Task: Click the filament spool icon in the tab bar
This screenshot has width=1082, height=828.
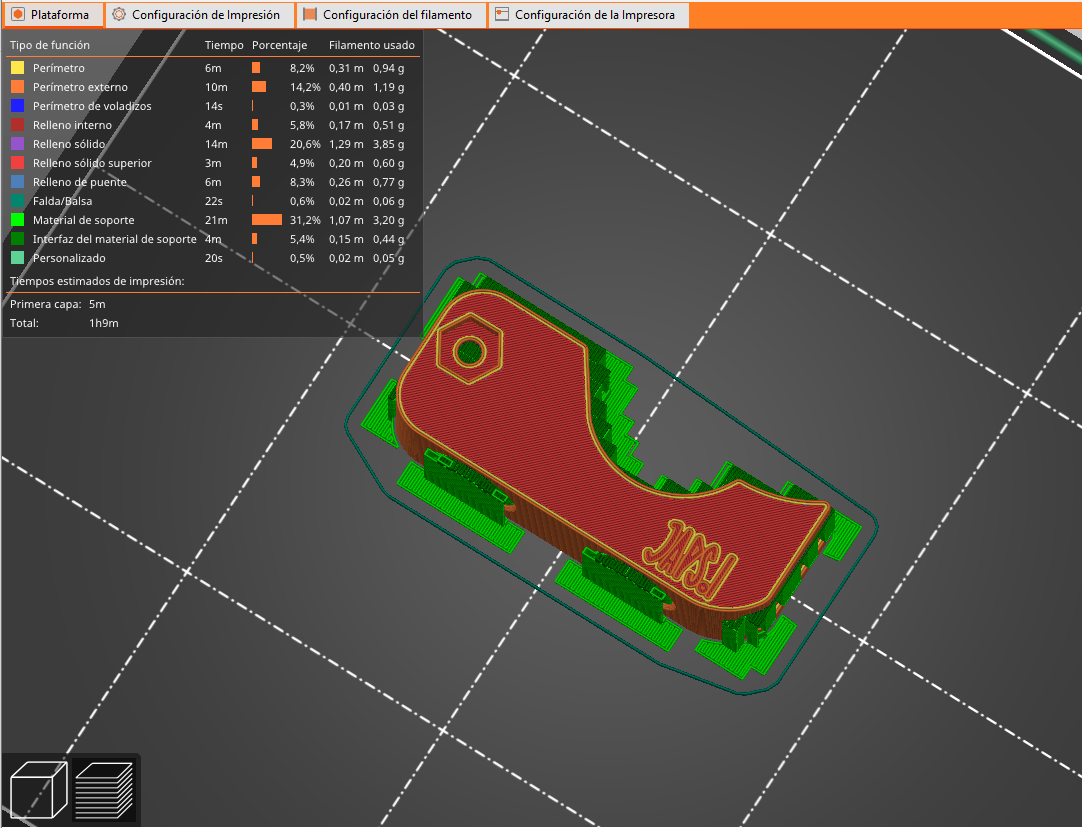Action: [310, 15]
